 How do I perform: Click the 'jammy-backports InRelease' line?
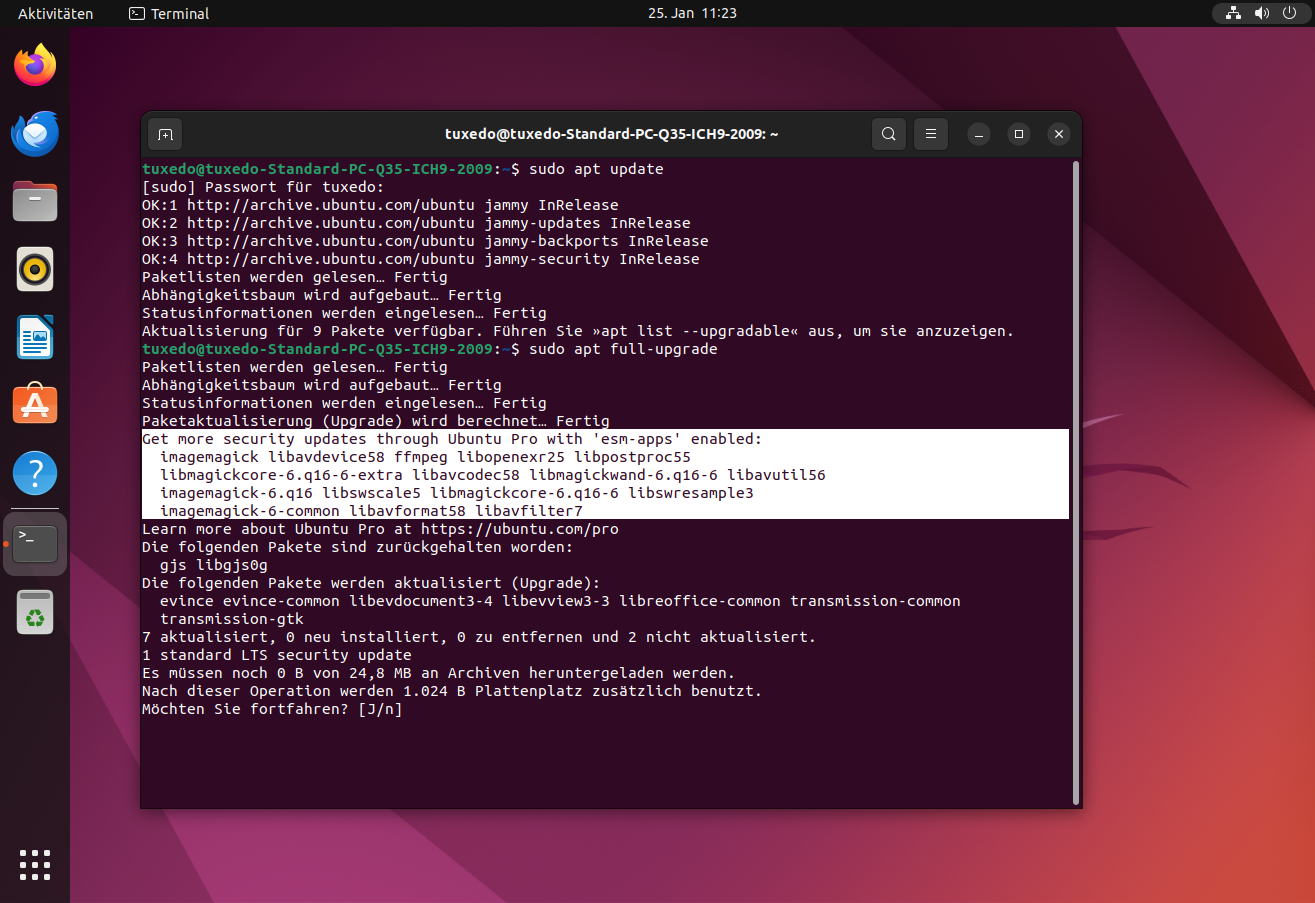click(425, 241)
